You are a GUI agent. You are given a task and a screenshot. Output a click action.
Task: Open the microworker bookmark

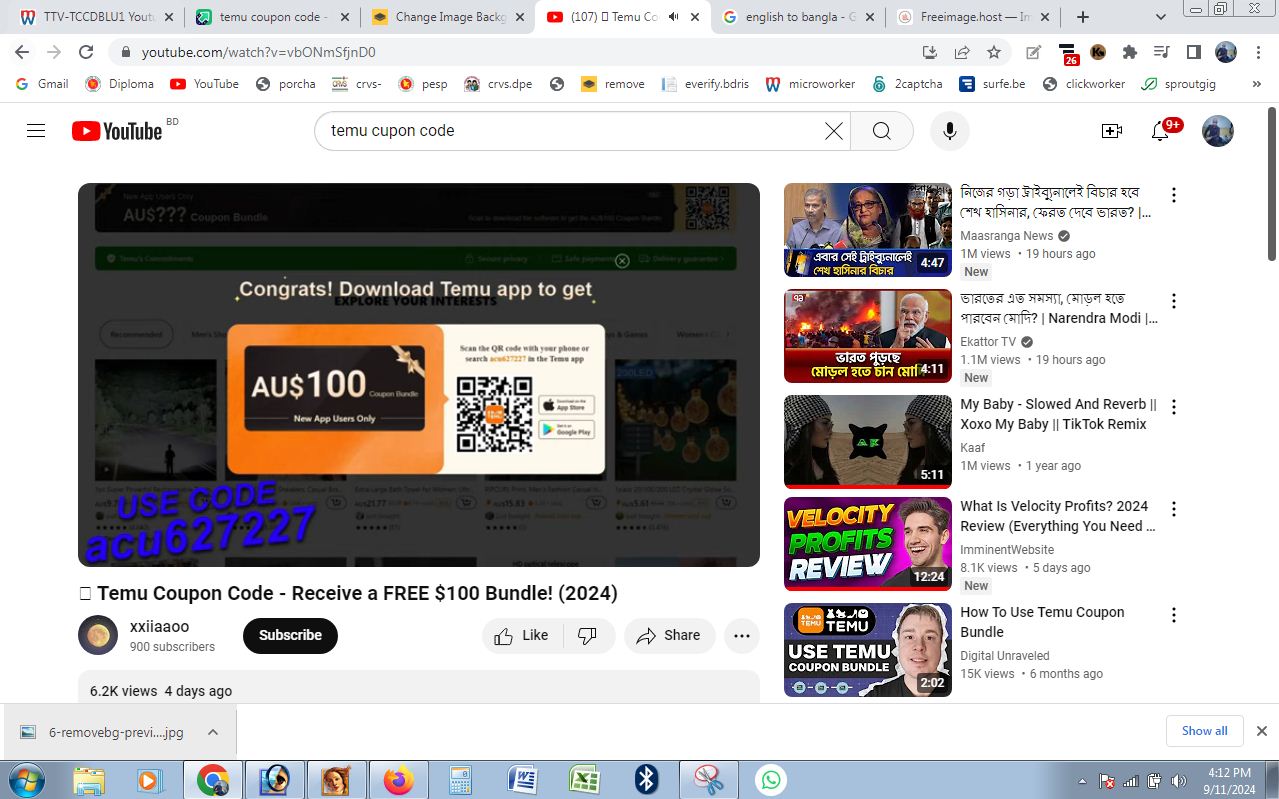pos(810,84)
